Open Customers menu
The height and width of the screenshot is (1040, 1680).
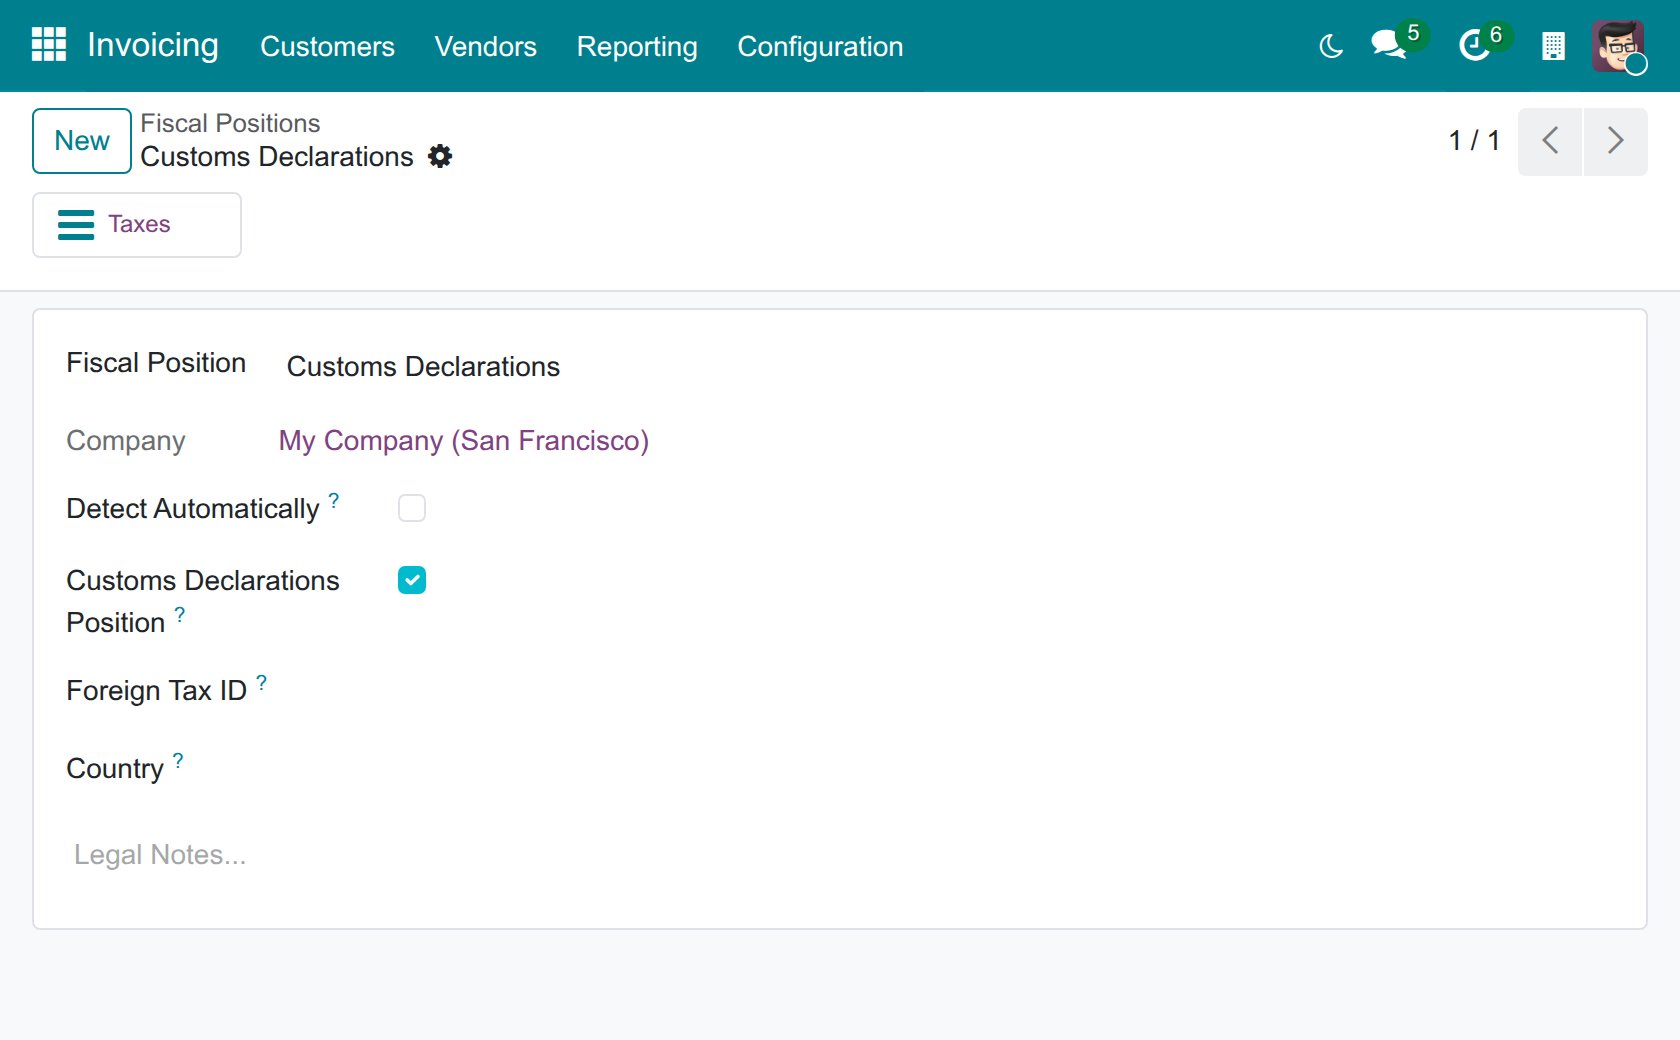(327, 46)
